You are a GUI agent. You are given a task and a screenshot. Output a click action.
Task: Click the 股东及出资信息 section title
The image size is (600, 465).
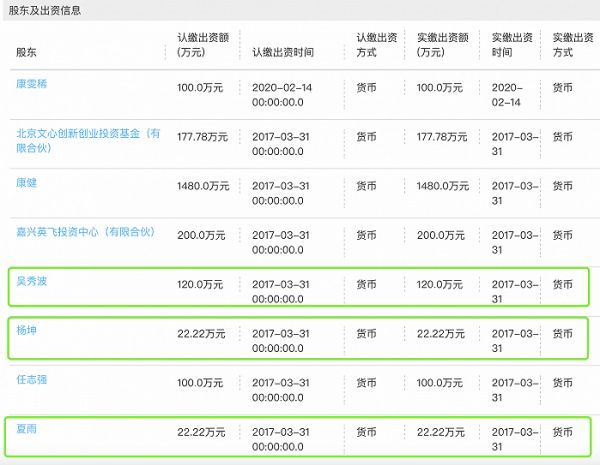(x=47, y=11)
